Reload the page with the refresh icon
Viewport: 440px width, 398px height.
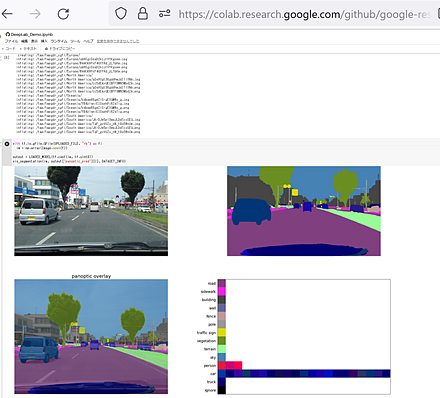[x=63, y=14]
